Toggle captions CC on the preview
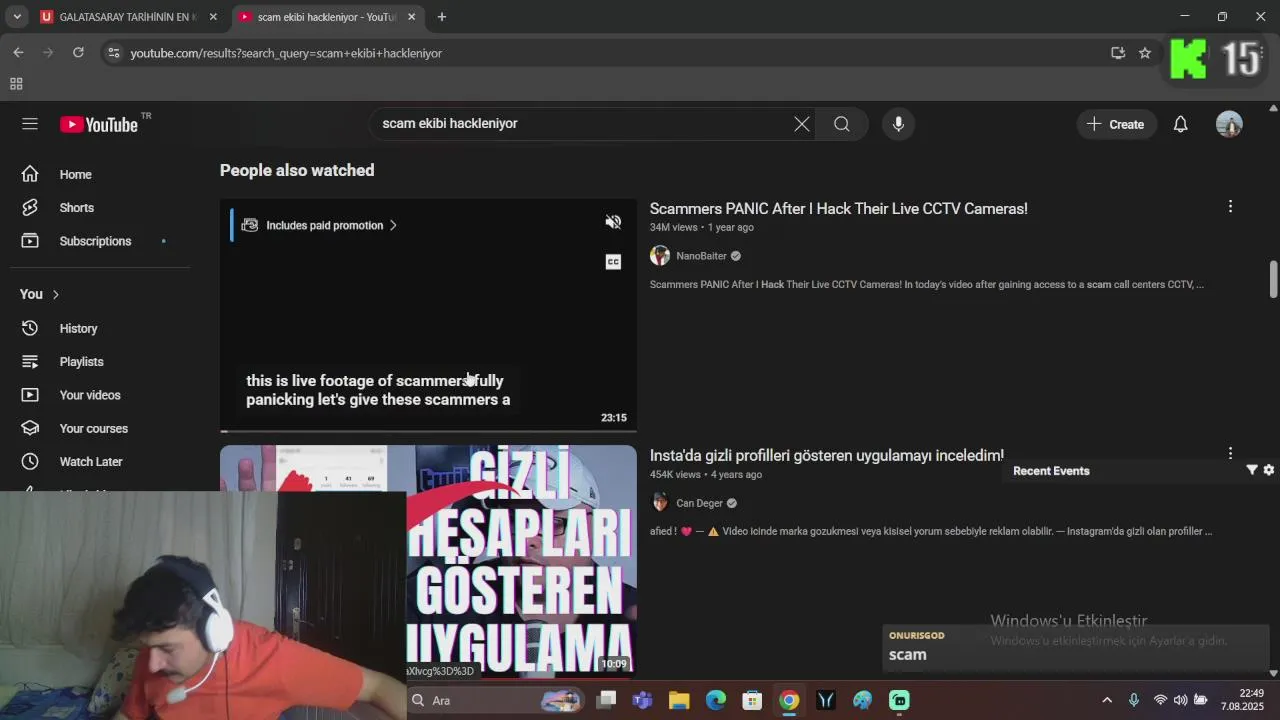 [x=613, y=262]
